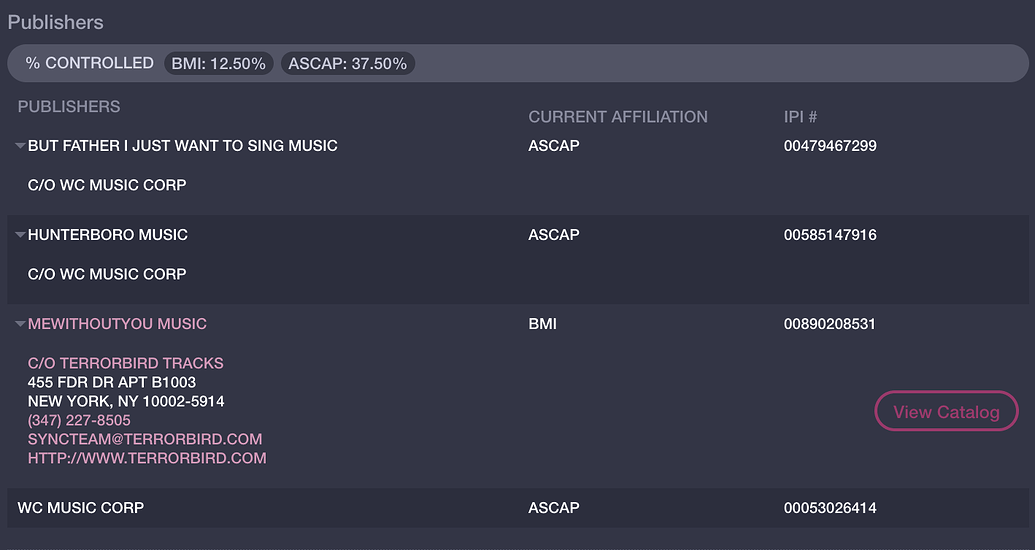Screen dimensions: 1035x550
Task: Email SYNCTEAM@TERRORBIRD.COM via its link
Action: coord(145,440)
